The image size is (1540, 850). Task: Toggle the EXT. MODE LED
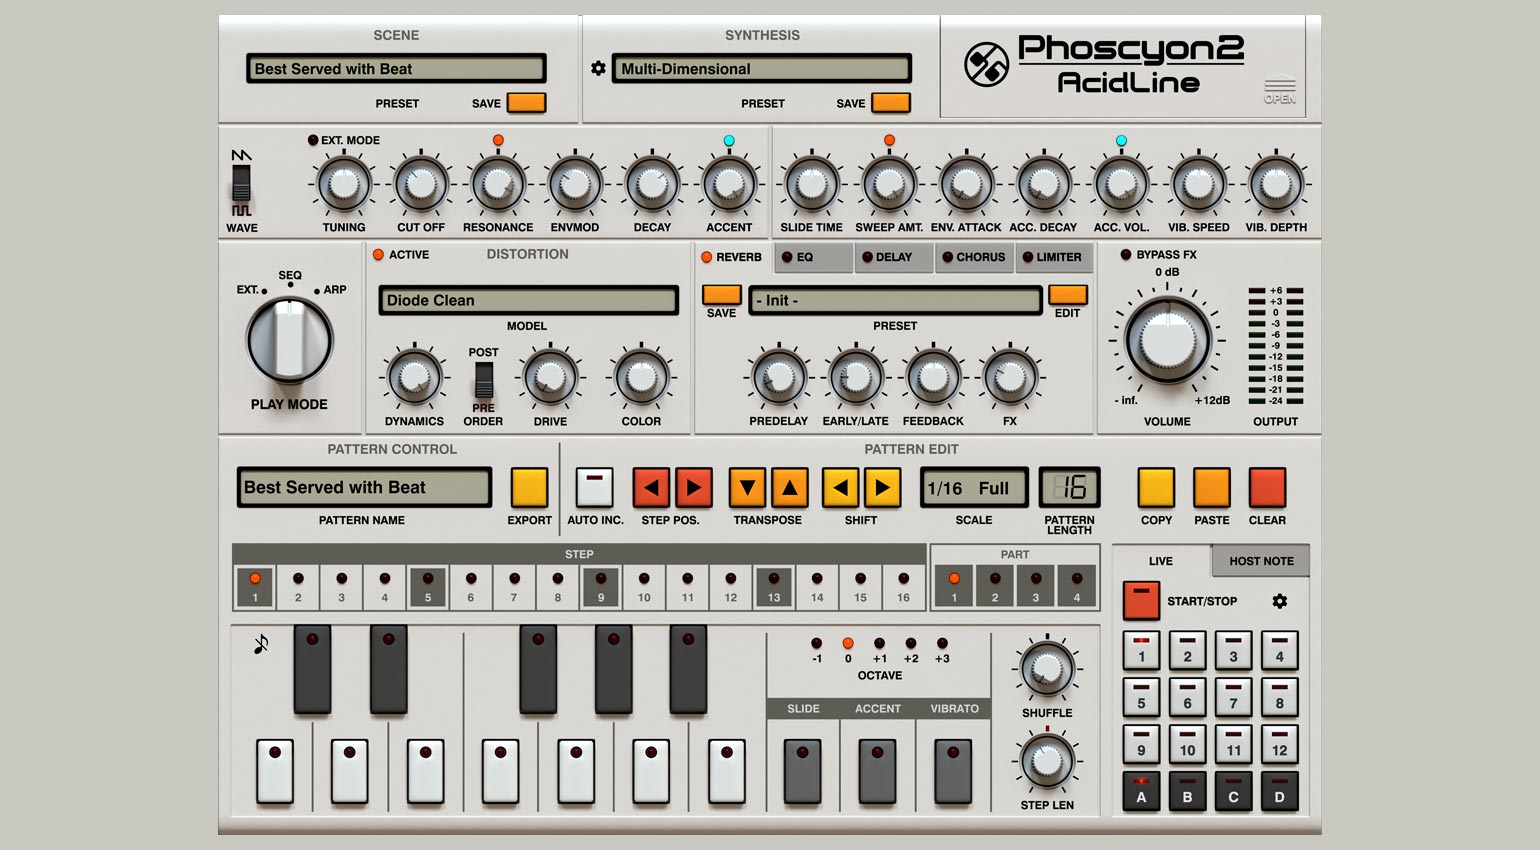pos(313,140)
